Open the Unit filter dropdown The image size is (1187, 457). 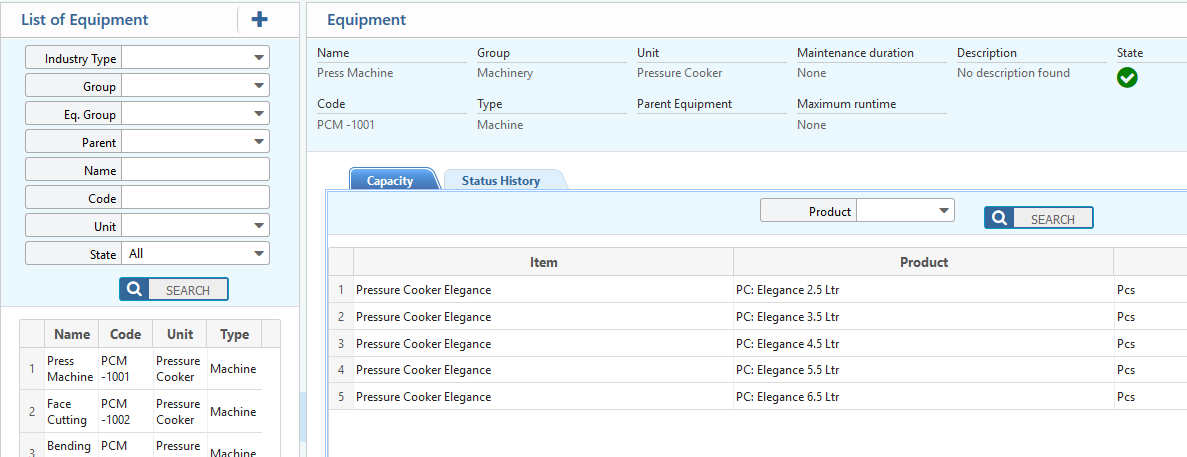[195, 225]
